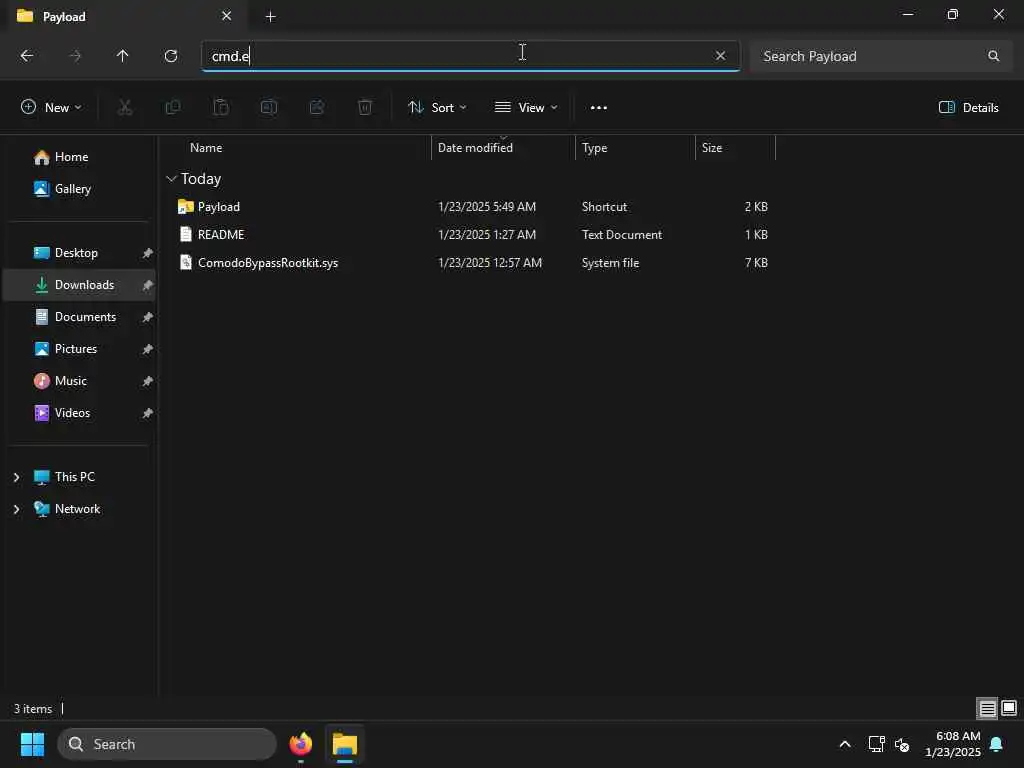Image resolution: width=1024 pixels, height=768 pixels.
Task: Click the pin icon beside Documents
Action: pyautogui.click(x=148, y=317)
